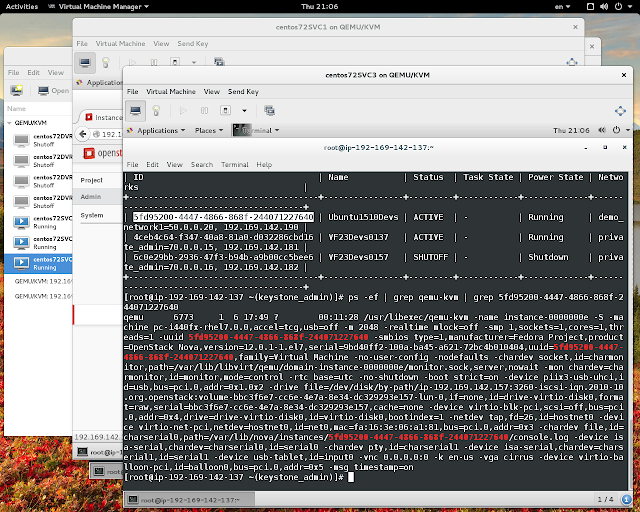This screenshot has width=640, height=512.
Task: Click the Pause icon in centos72SVC3 toolbar
Action: click(204, 110)
